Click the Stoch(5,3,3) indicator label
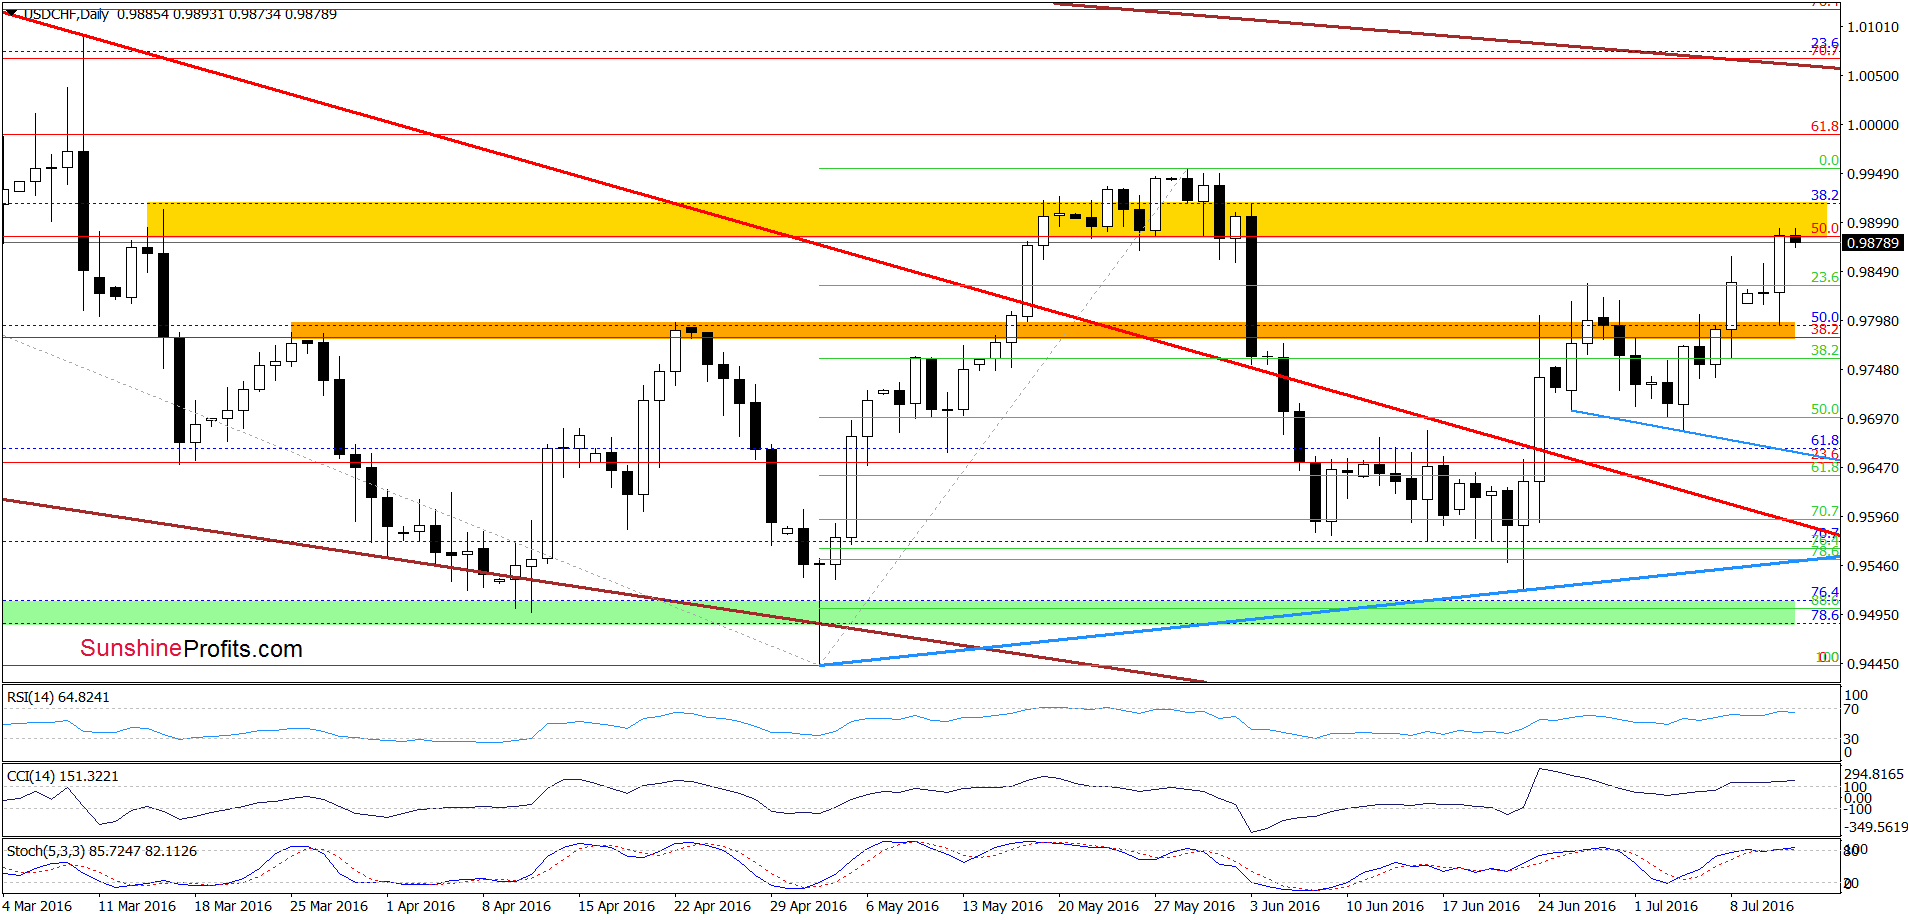 pyautogui.click(x=102, y=851)
